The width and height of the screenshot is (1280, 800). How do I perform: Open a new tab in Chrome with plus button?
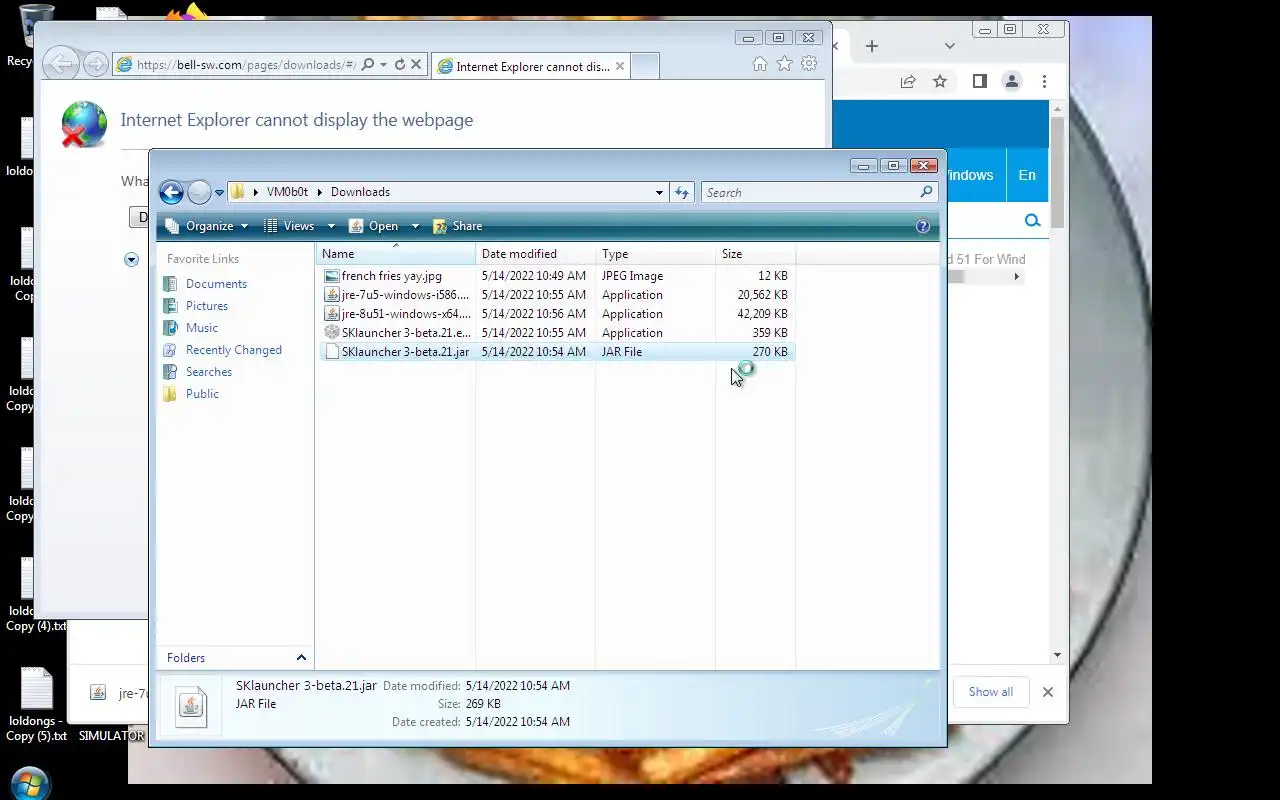coord(872,46)
